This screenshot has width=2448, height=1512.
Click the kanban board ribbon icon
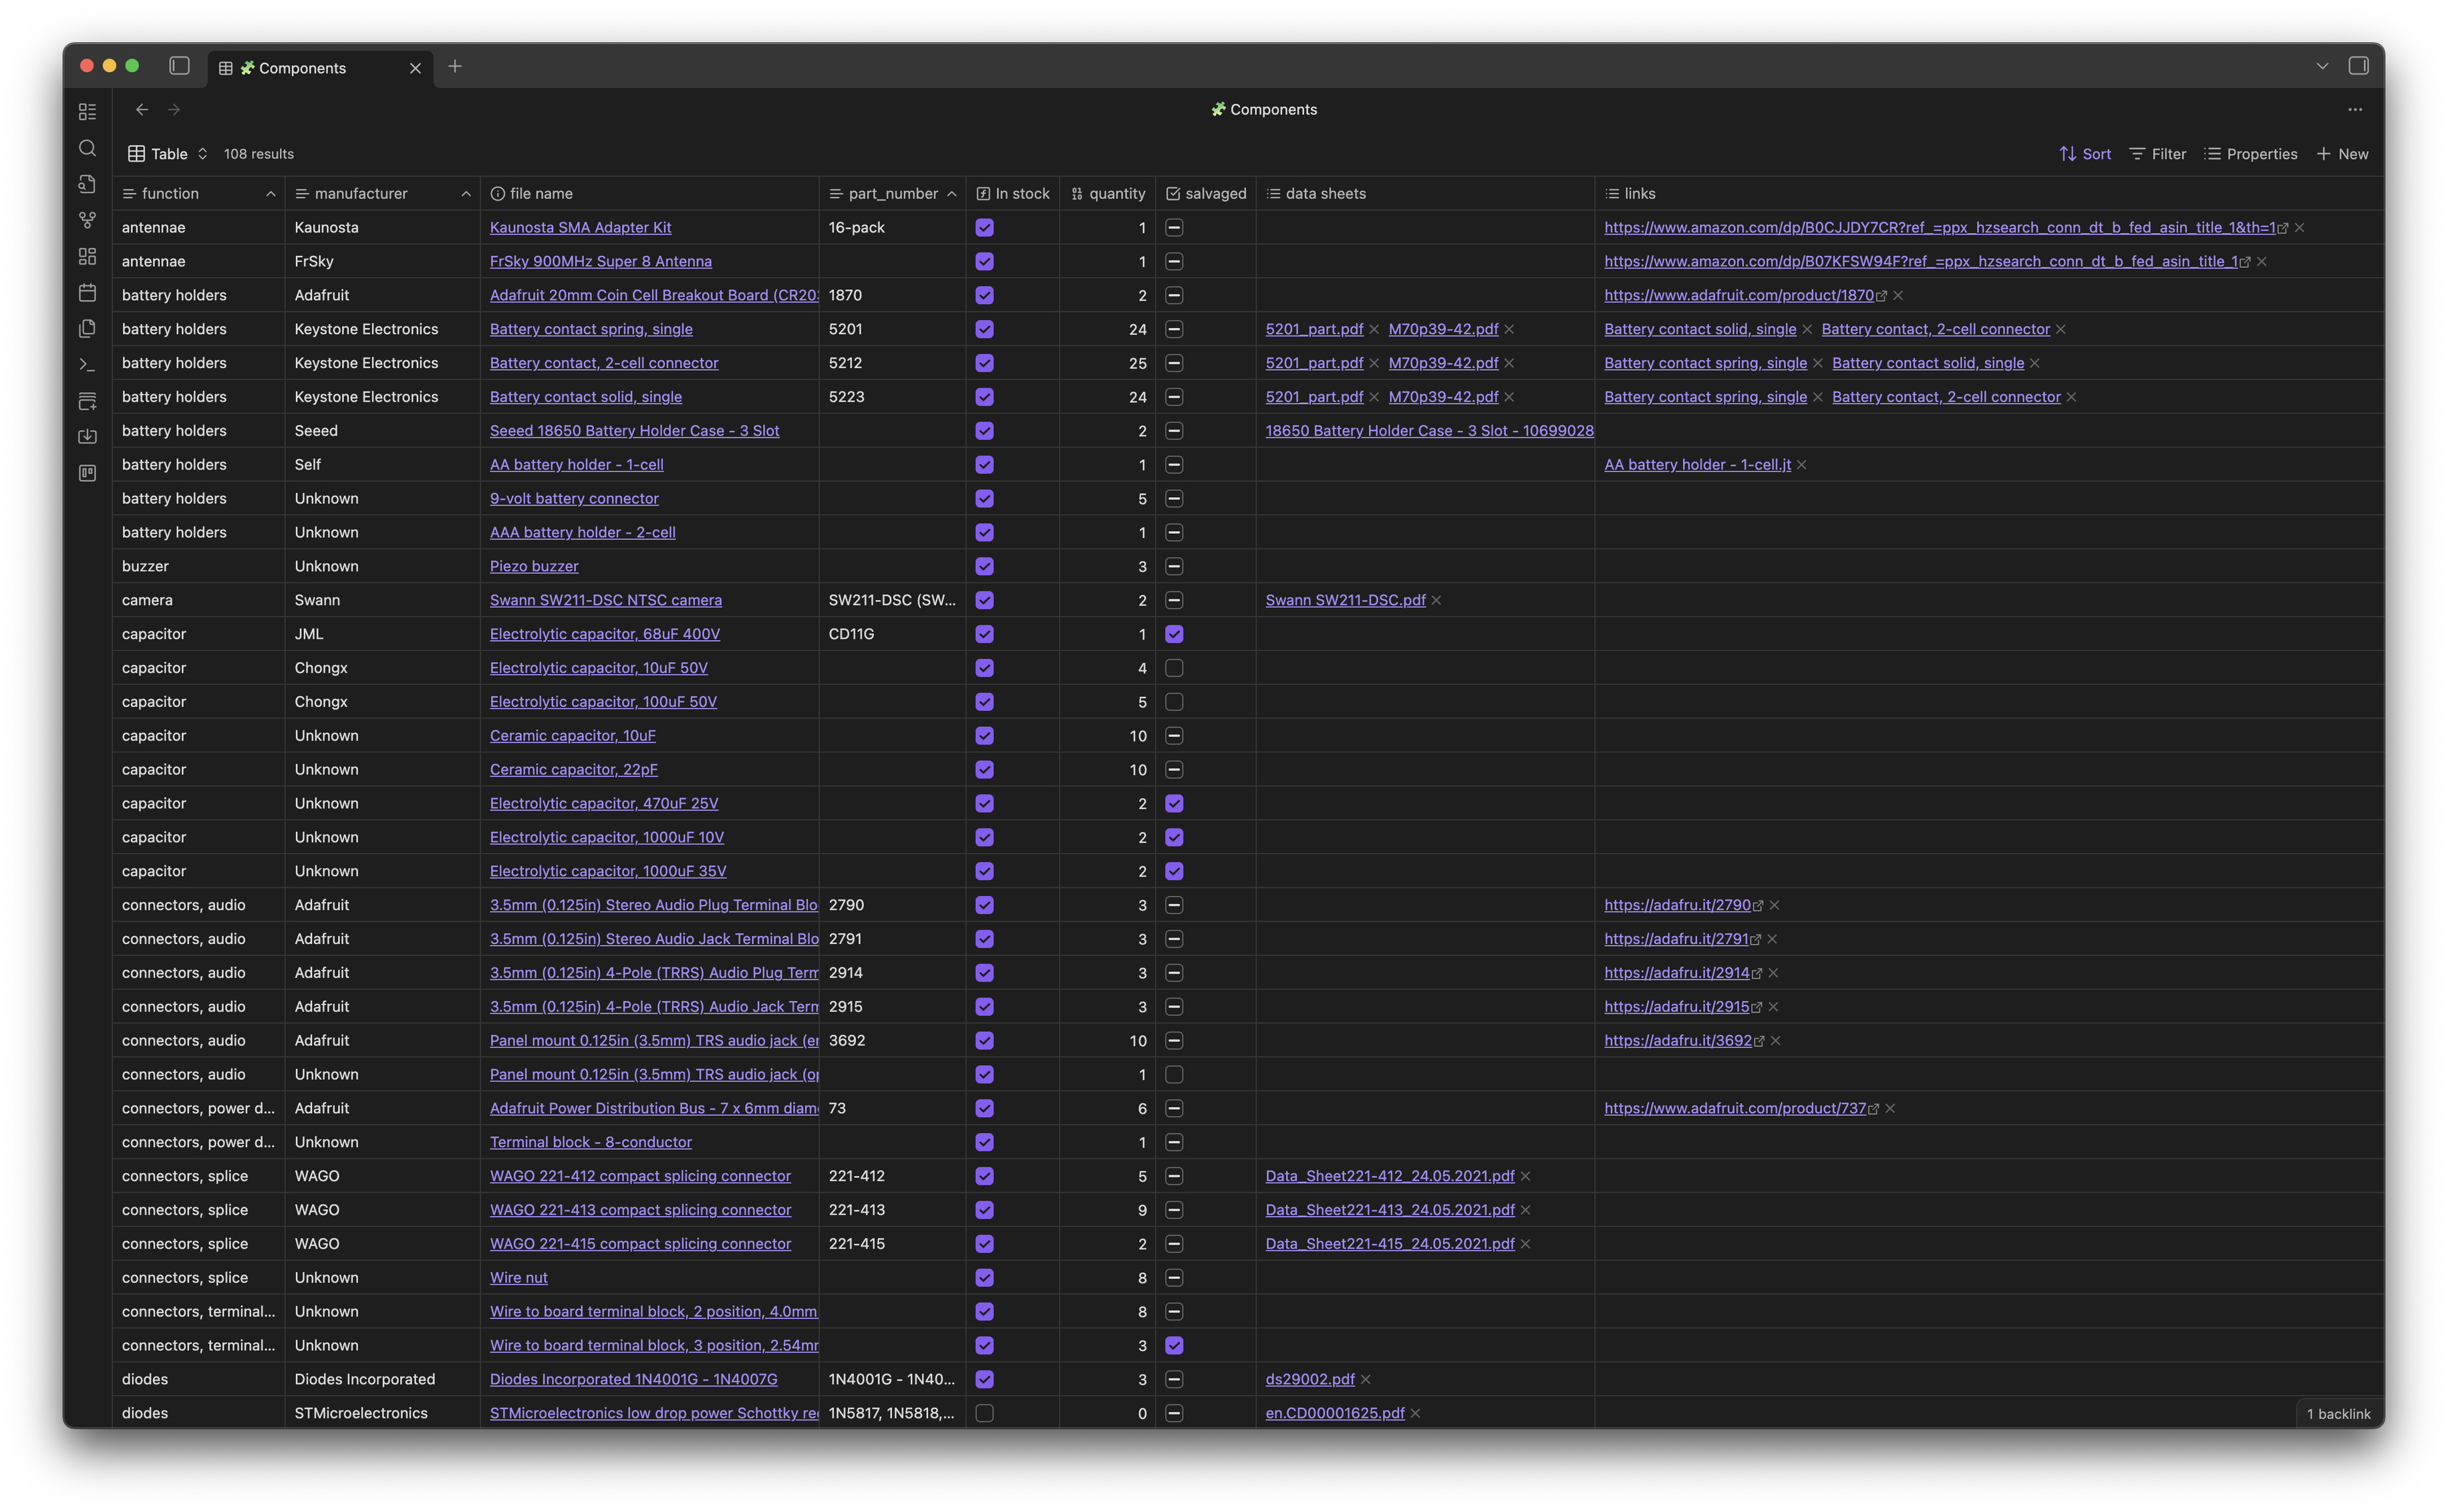point(87,473)
